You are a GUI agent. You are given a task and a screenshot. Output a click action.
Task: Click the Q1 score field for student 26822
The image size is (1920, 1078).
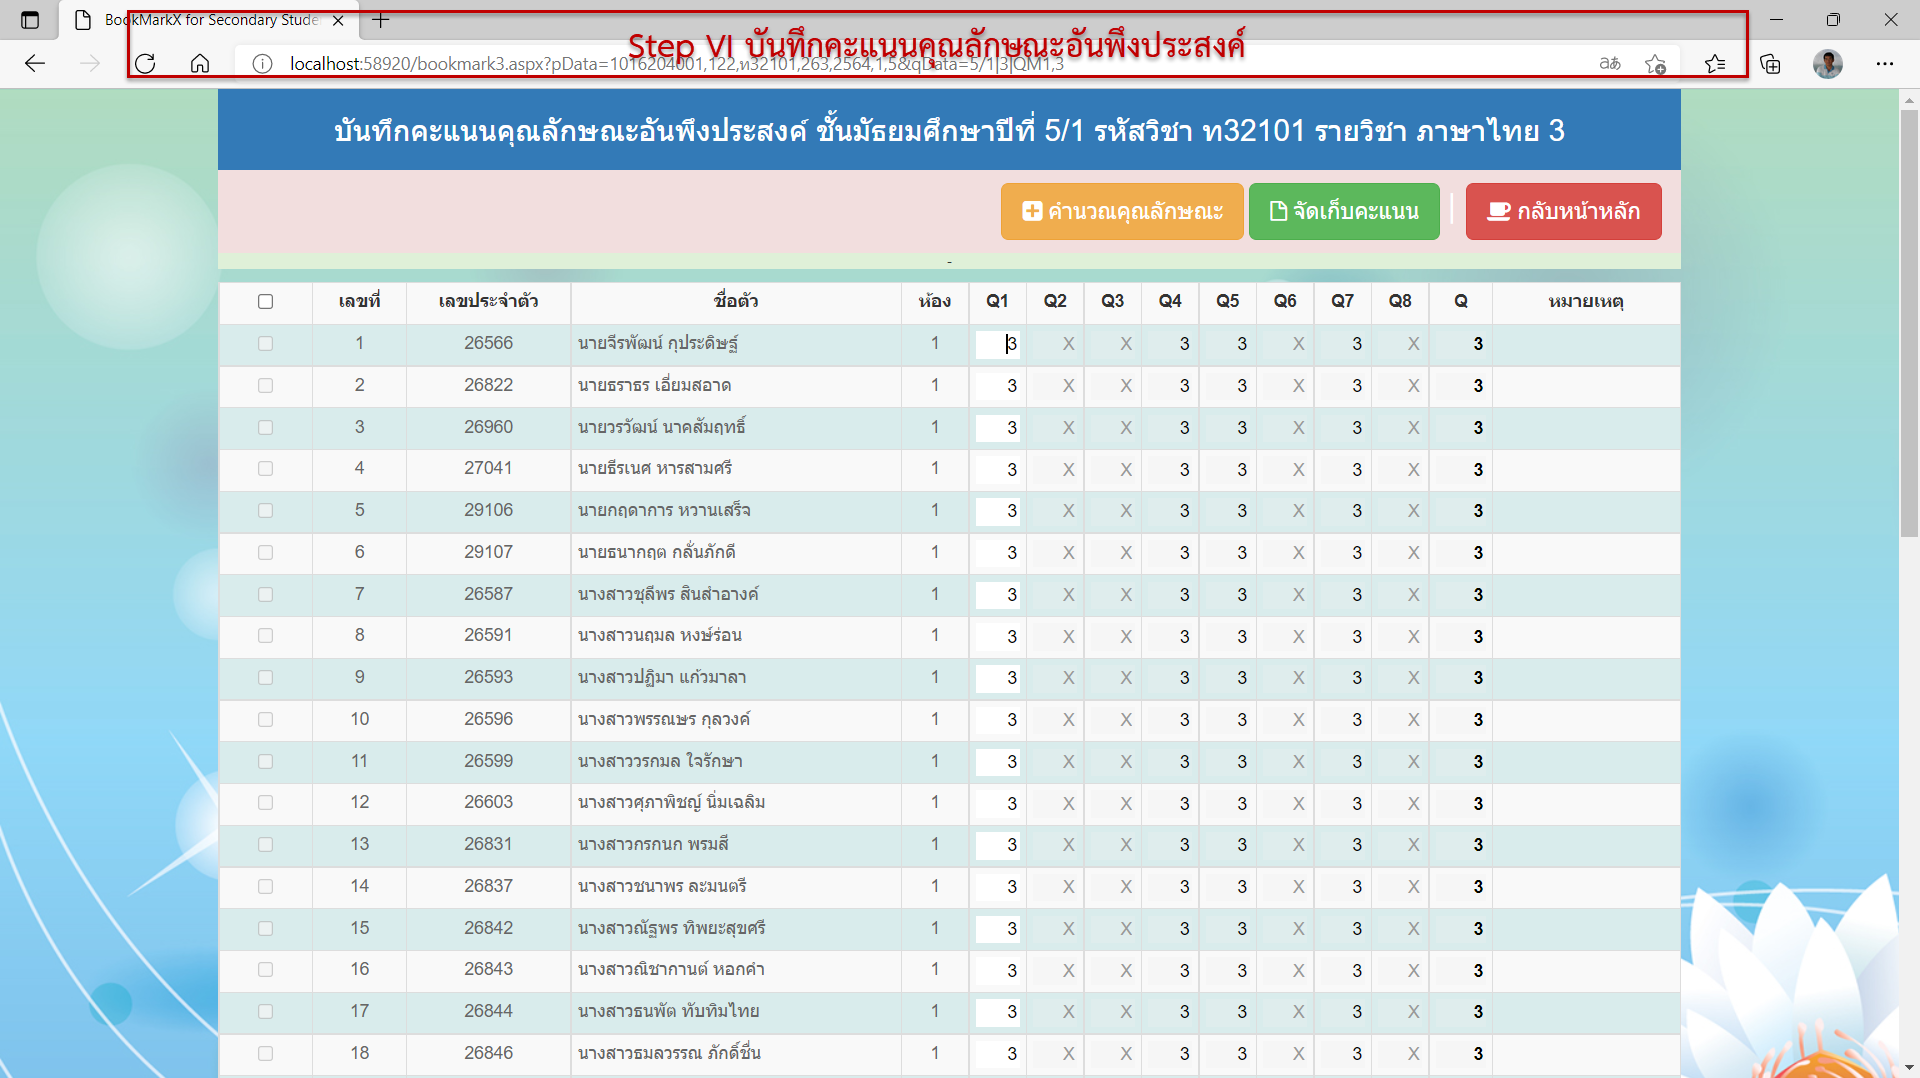[x=998, y=386]
